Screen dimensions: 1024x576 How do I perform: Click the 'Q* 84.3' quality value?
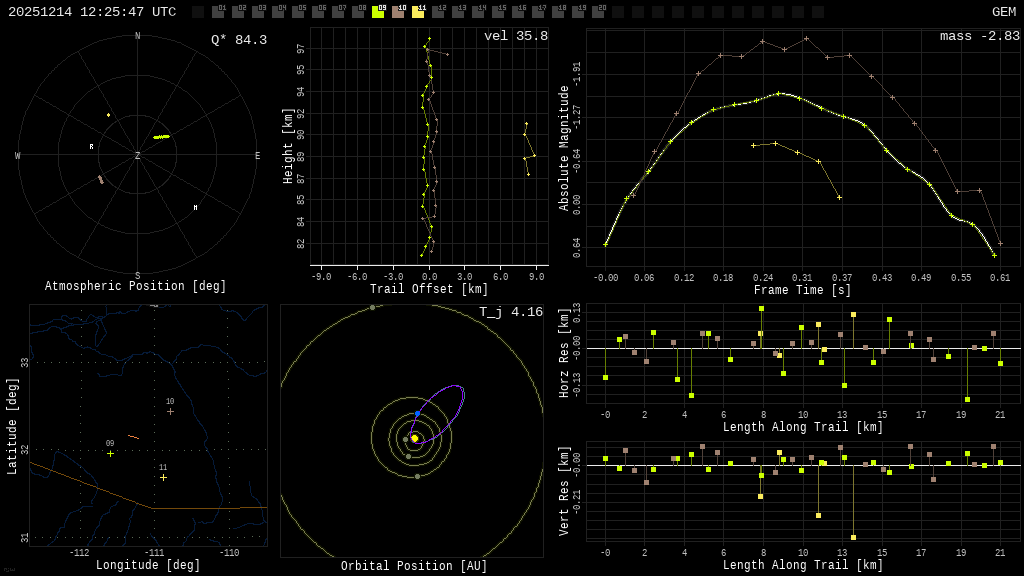238,40
